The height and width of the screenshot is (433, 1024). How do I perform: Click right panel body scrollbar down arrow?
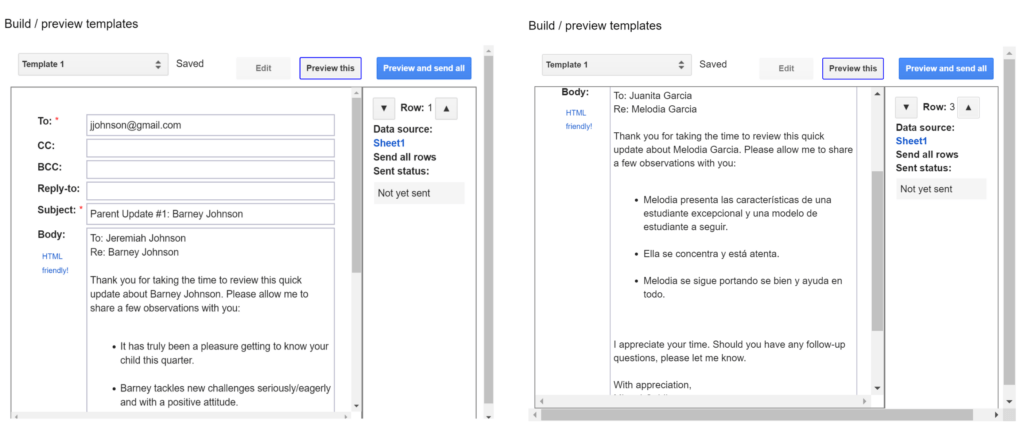[x=877, y=387]
